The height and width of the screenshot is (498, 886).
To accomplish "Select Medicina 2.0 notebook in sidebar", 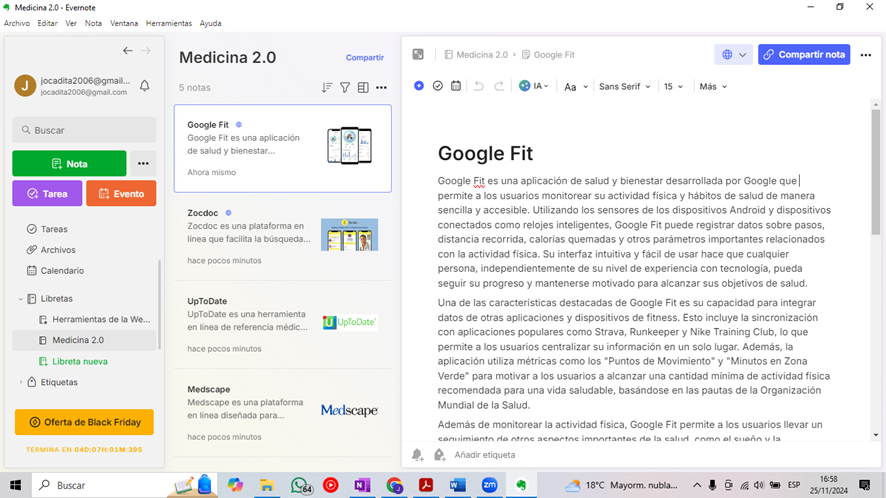I will click(84, 340).
